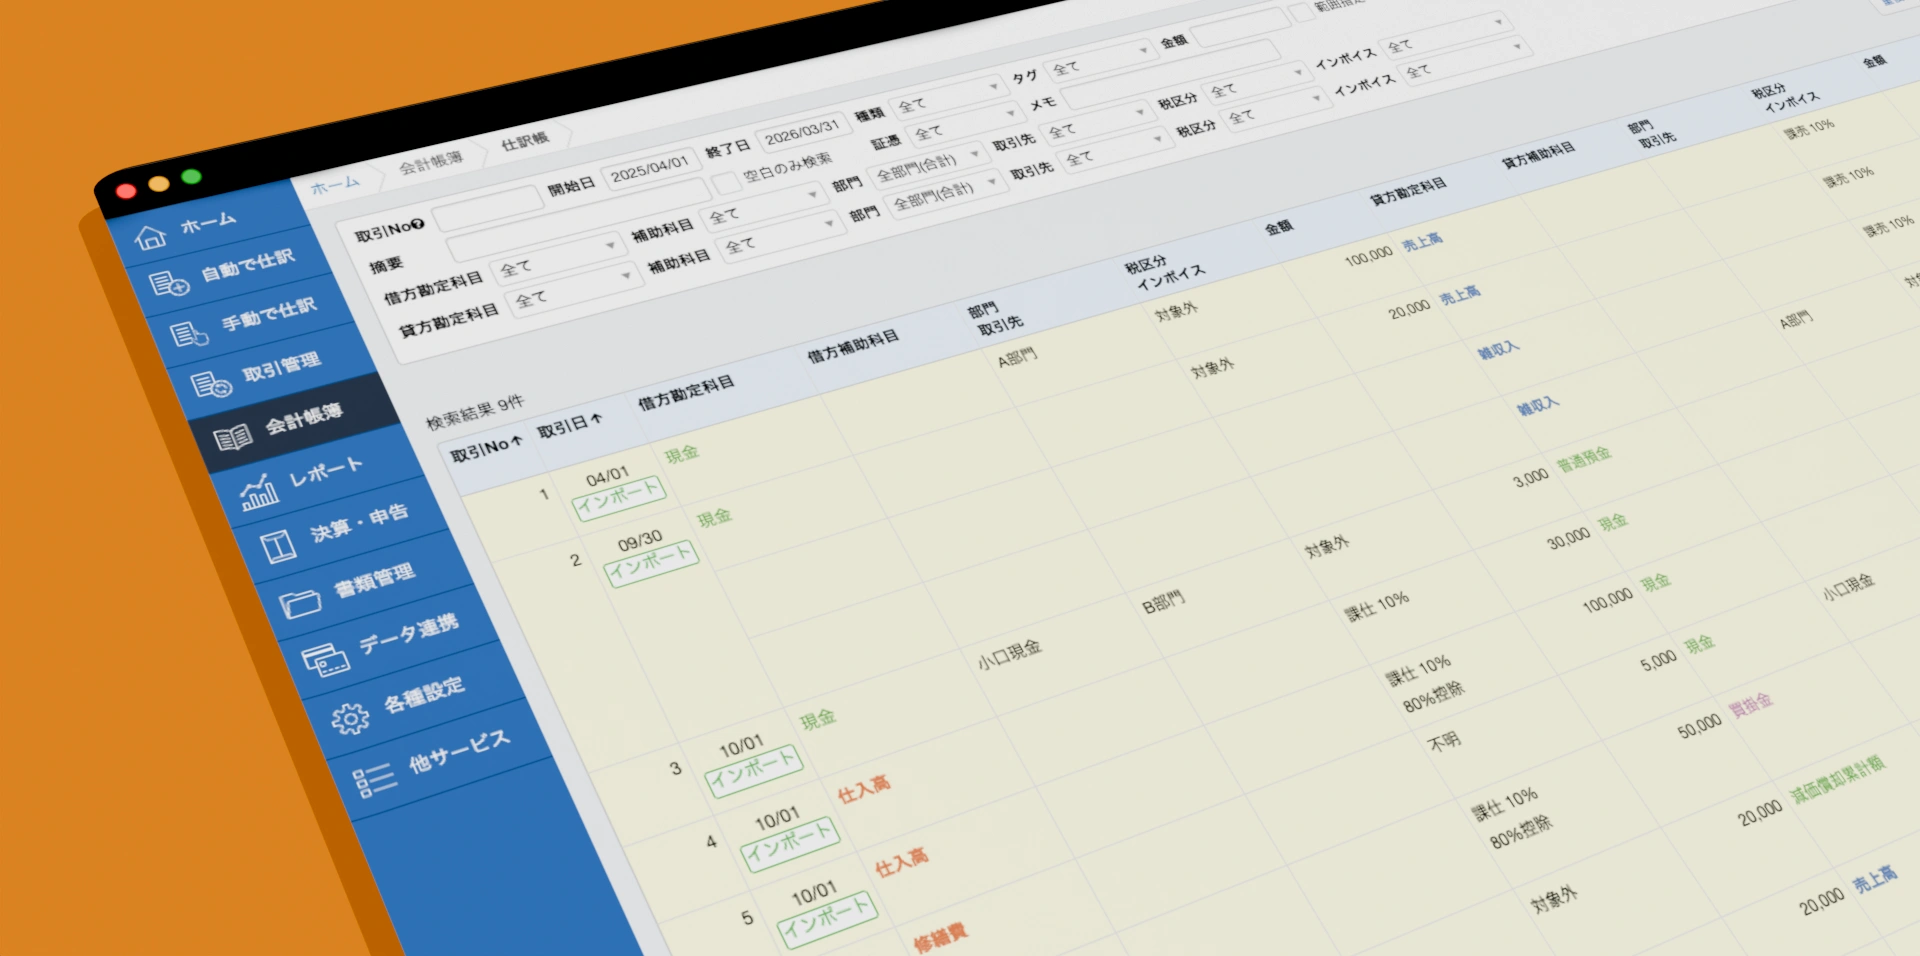Click the 書類管理 folder icon

click(x=300, y=602)
